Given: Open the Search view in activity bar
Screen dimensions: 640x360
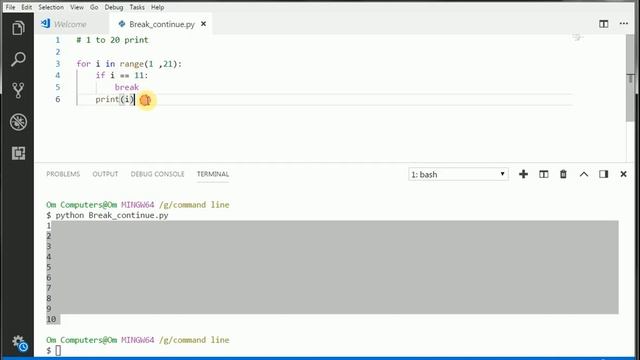Looking at the screenshot, I should [x=18, y=59].
